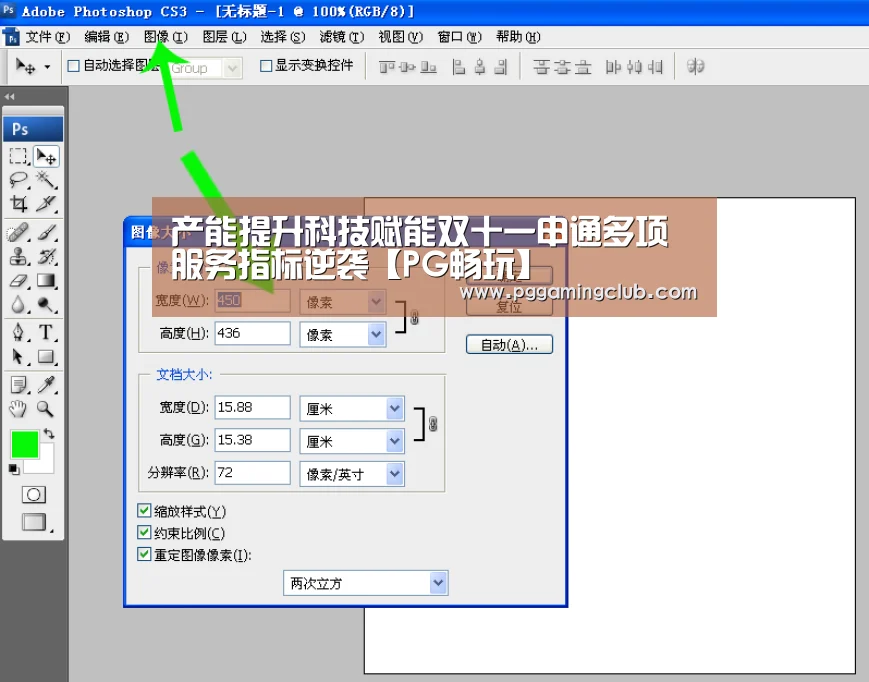The image size is (869, 682).
Task: Reset default foreground and background colors
Action: pyautogui.click(x=14, y=470)
